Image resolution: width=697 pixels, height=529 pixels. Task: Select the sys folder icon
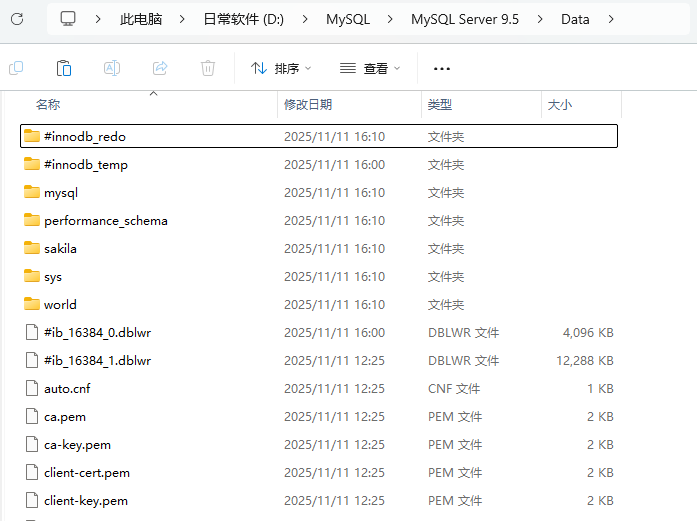(x=32, y=276)
